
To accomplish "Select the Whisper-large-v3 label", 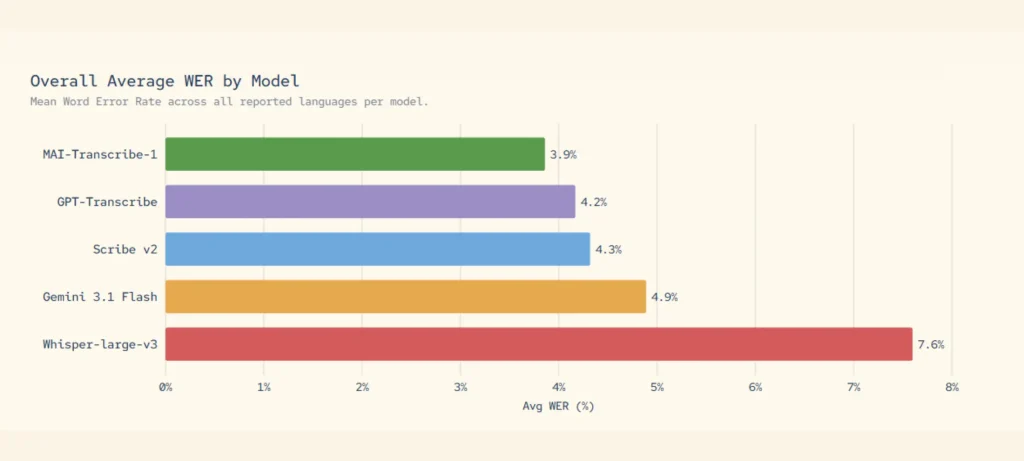I will (100, 344).
